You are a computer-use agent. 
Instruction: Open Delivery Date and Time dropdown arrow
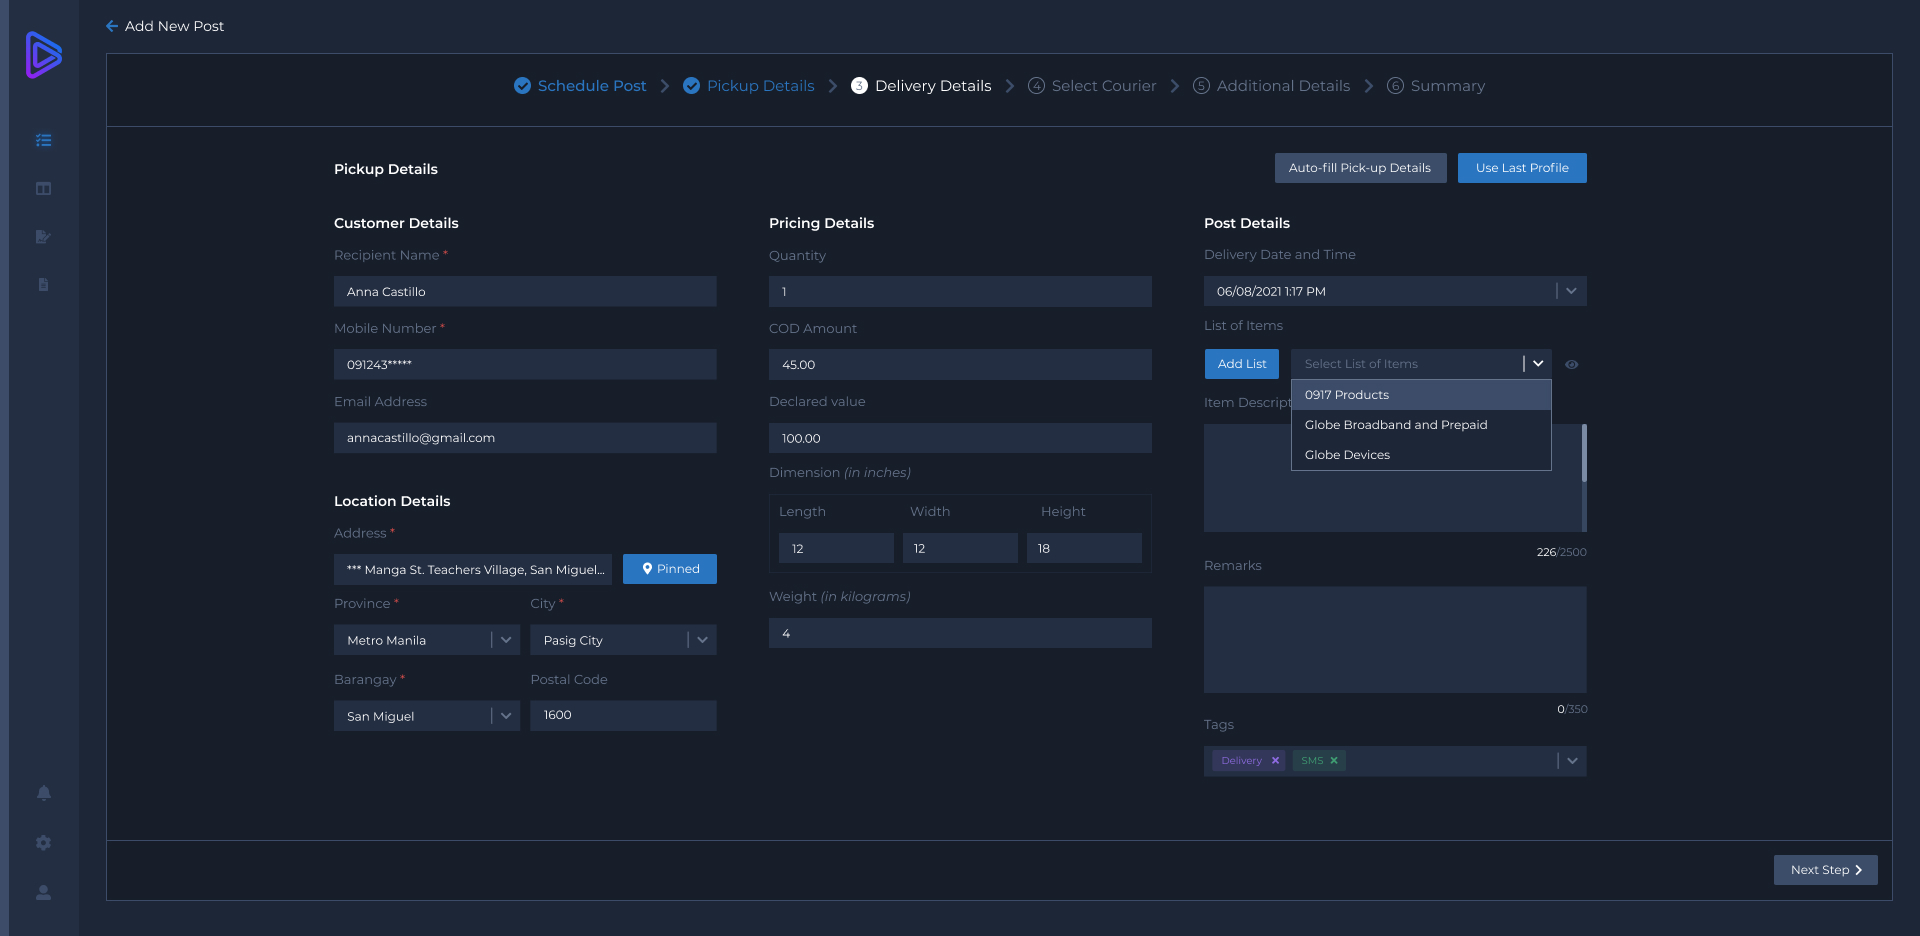pyautogui.click(x=1571, y=291)
